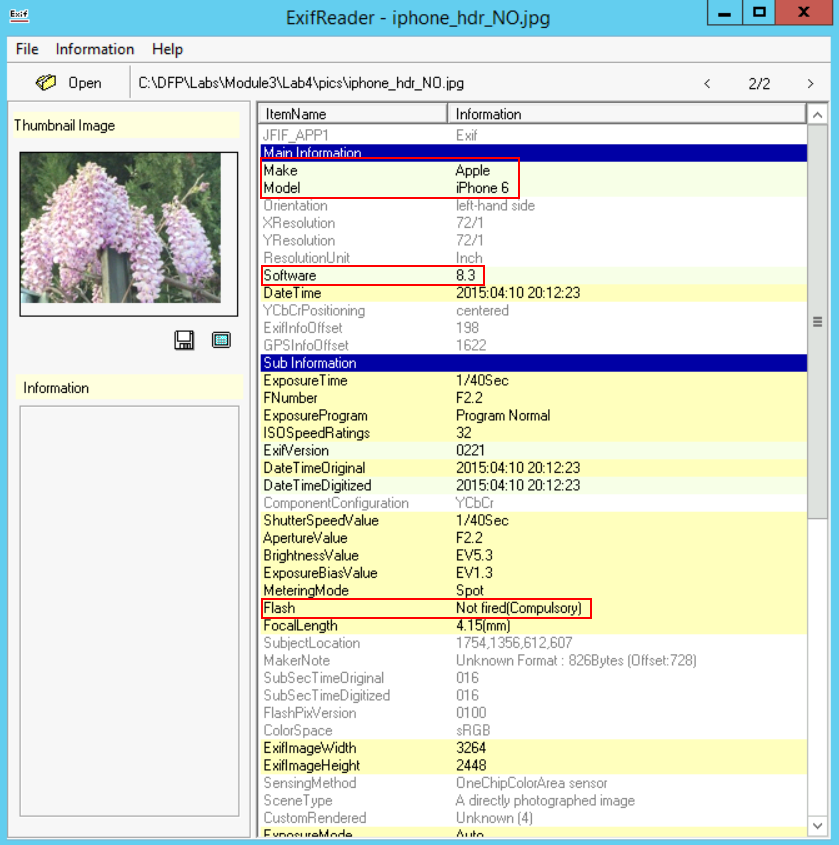Click the save thumbnail floppy disk icon

pos(184,341)
